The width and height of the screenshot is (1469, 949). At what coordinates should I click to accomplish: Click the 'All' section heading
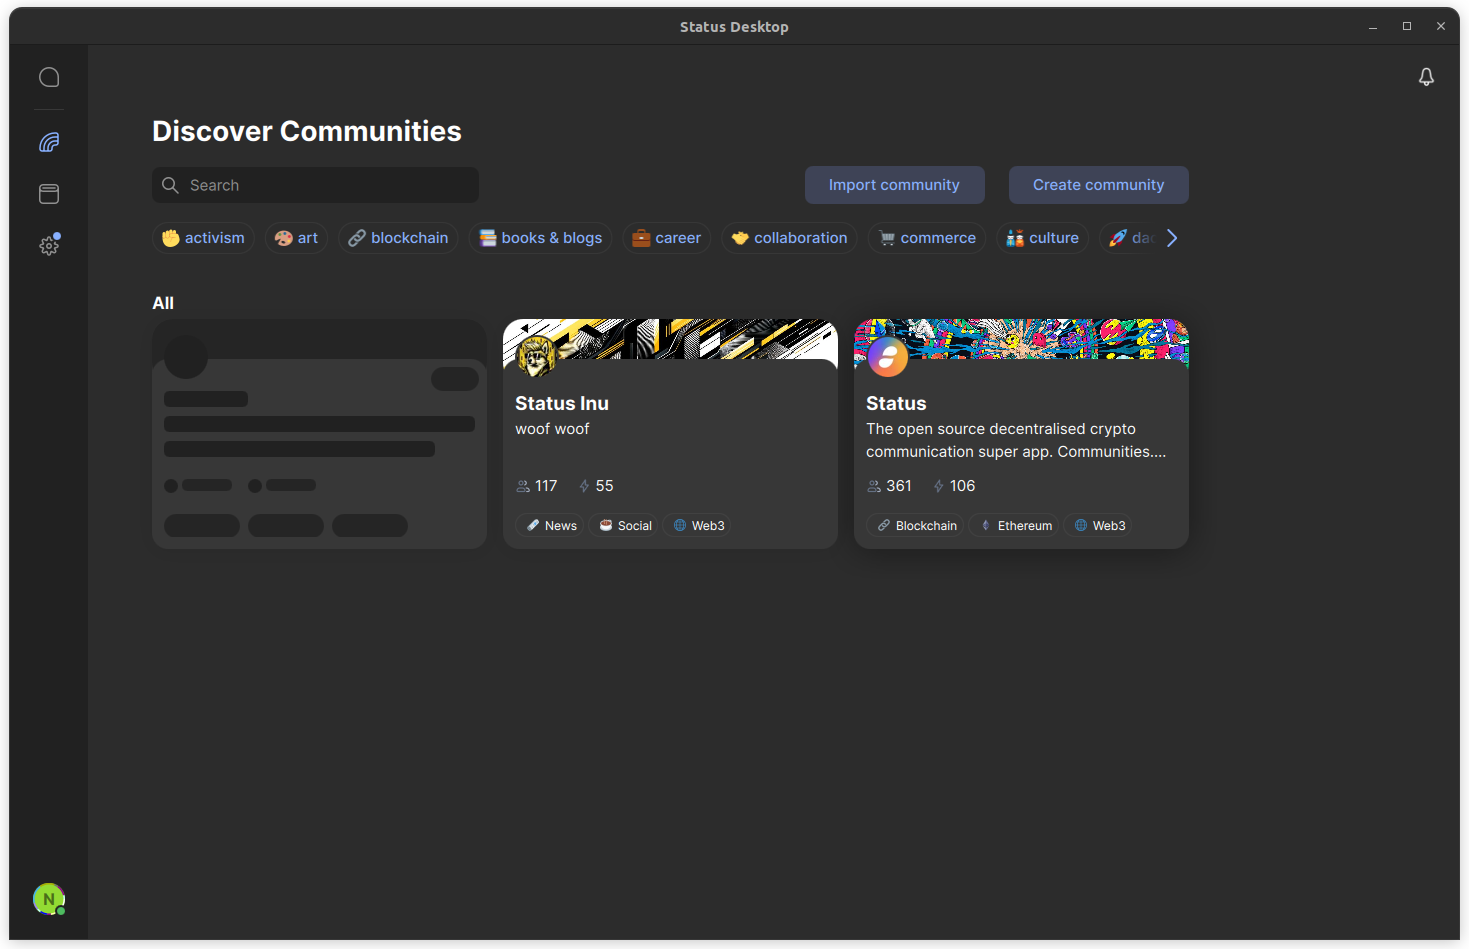tap(163, 303)
